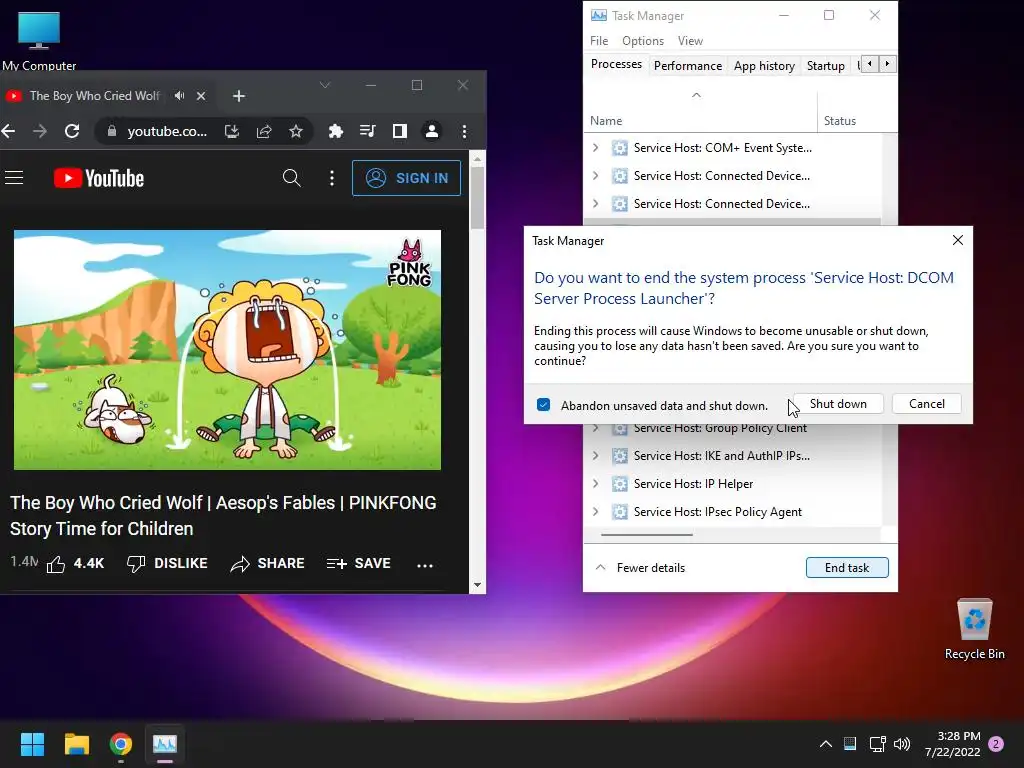Open Task Manager View menu
This screenshot has height=768, width=1024.
click(690, 41)
